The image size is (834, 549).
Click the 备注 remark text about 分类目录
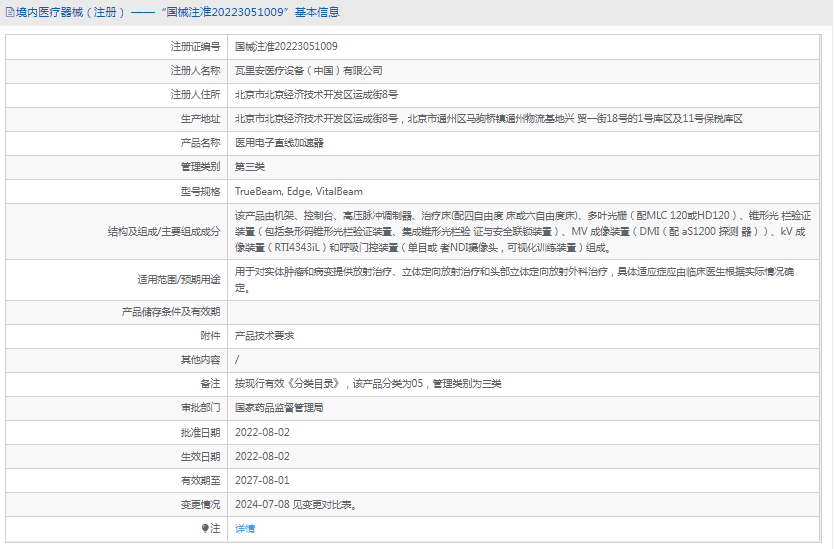[368, 384]
